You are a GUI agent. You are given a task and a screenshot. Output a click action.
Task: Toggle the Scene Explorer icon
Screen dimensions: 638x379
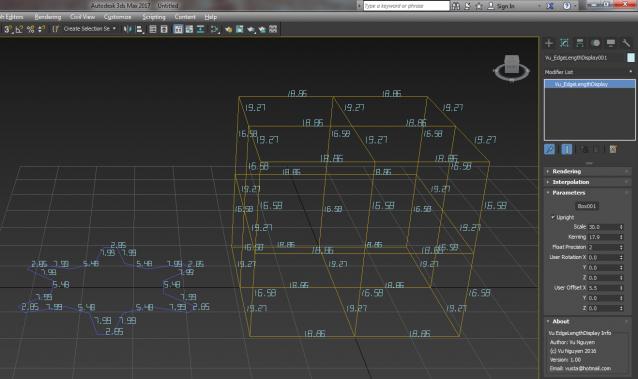point(153,29)
